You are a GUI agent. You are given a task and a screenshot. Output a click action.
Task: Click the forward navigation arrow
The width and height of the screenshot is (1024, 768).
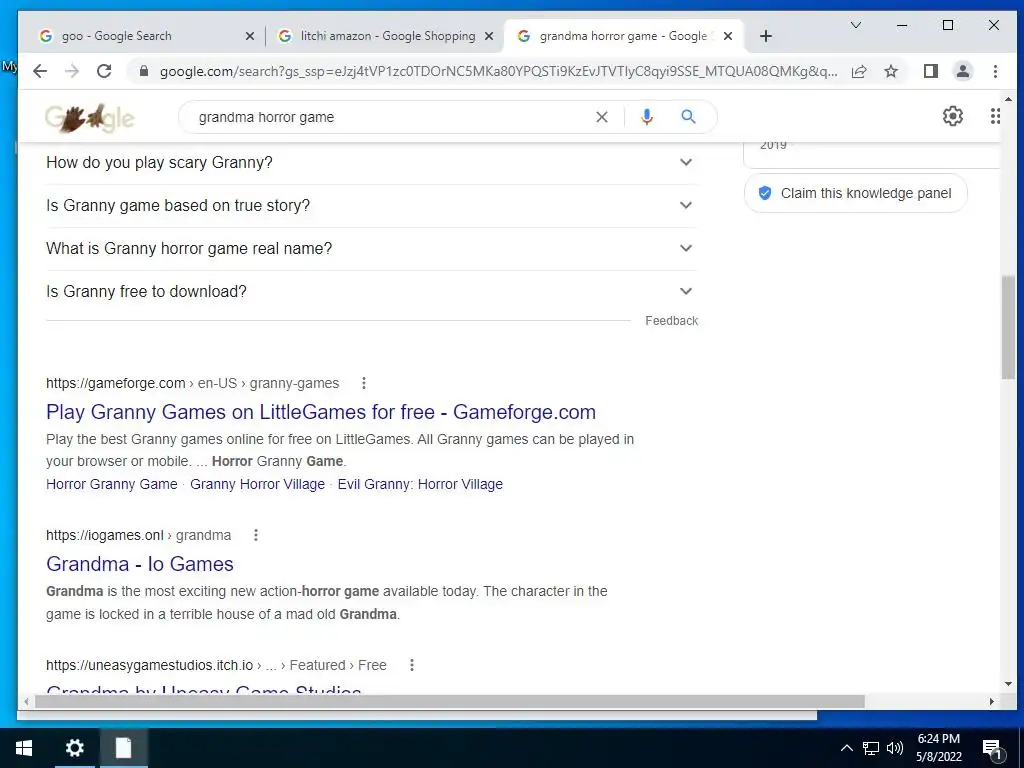(x=72, y=71)
